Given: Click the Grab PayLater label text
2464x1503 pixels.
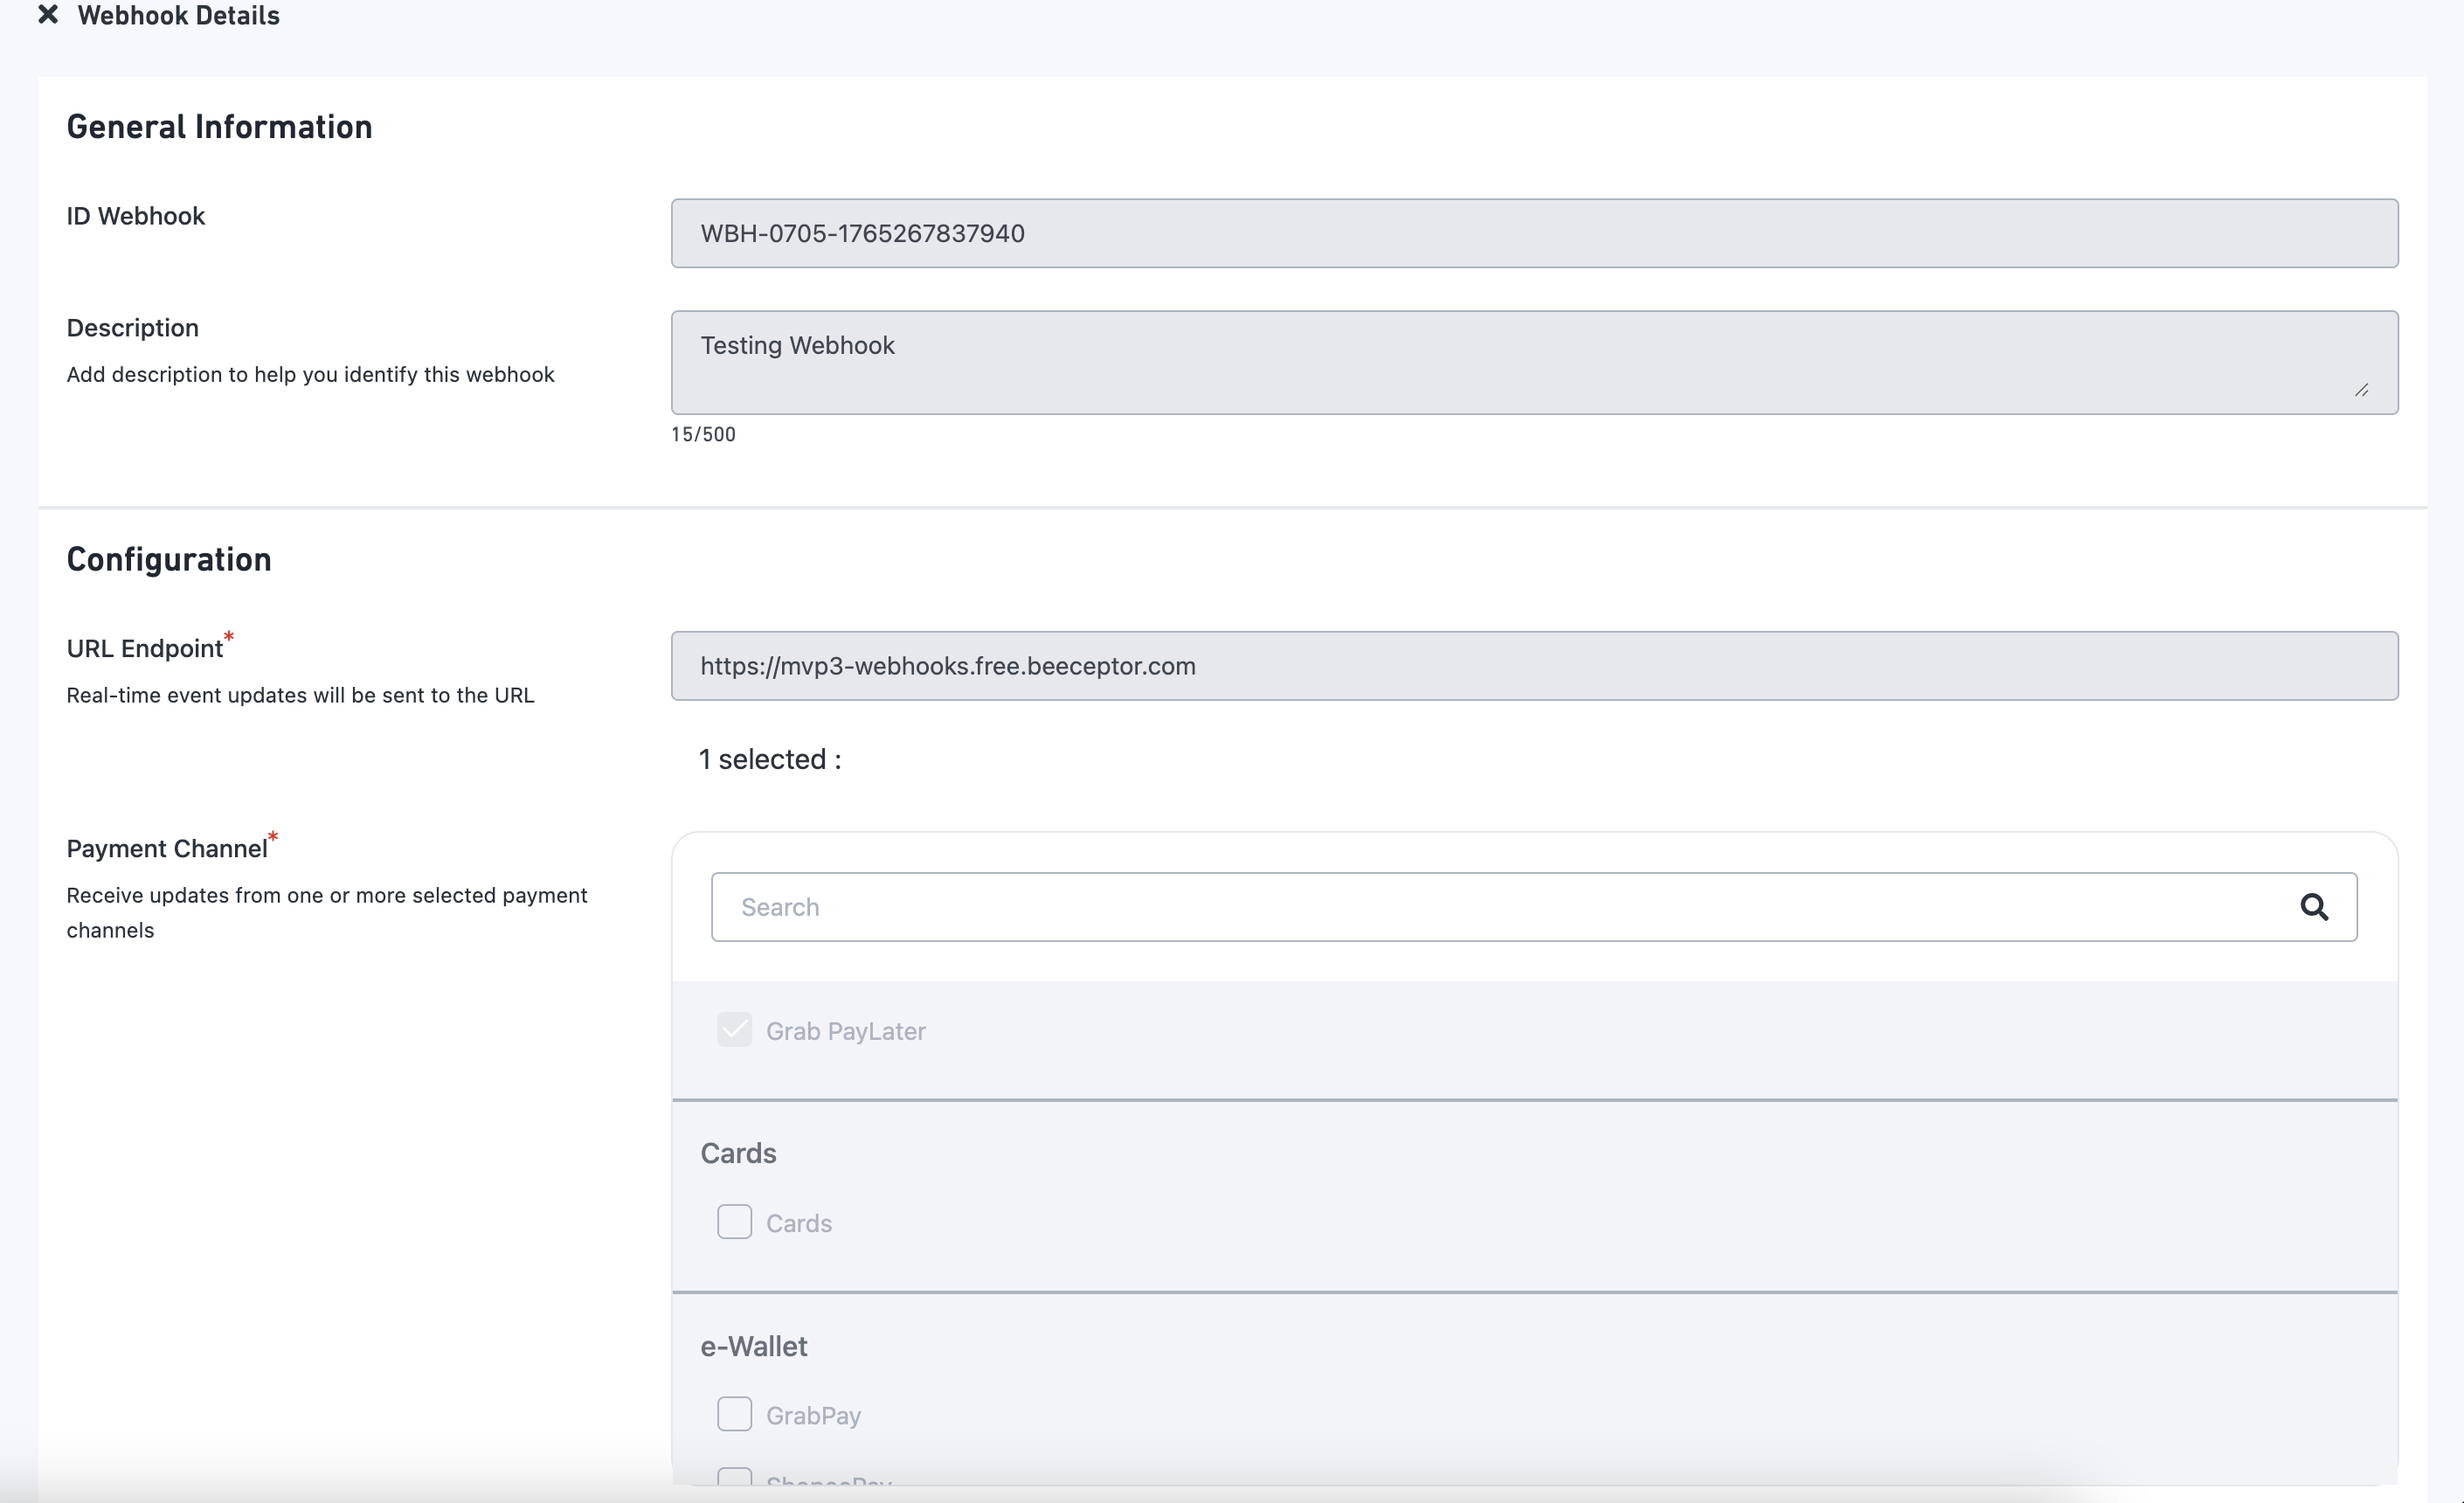Looking at the screenshot, I should click(x=845, y=1031).
